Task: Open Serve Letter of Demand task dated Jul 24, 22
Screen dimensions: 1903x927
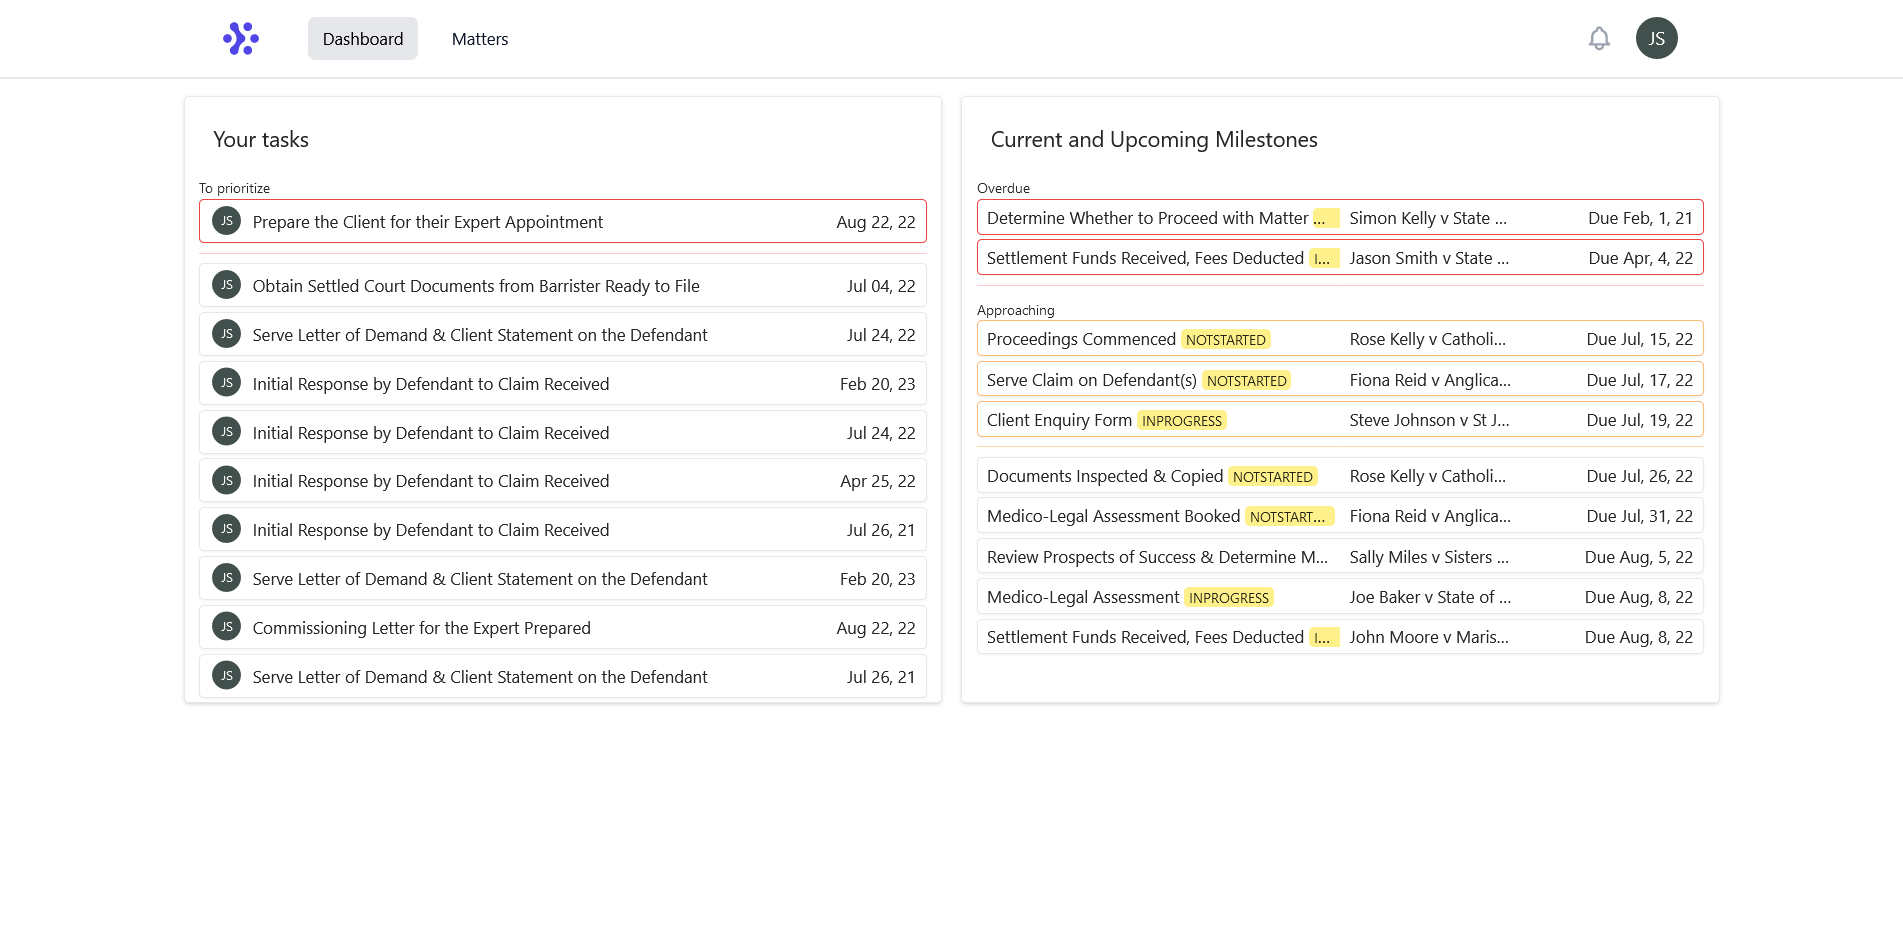Action: (x=479, y=335)
